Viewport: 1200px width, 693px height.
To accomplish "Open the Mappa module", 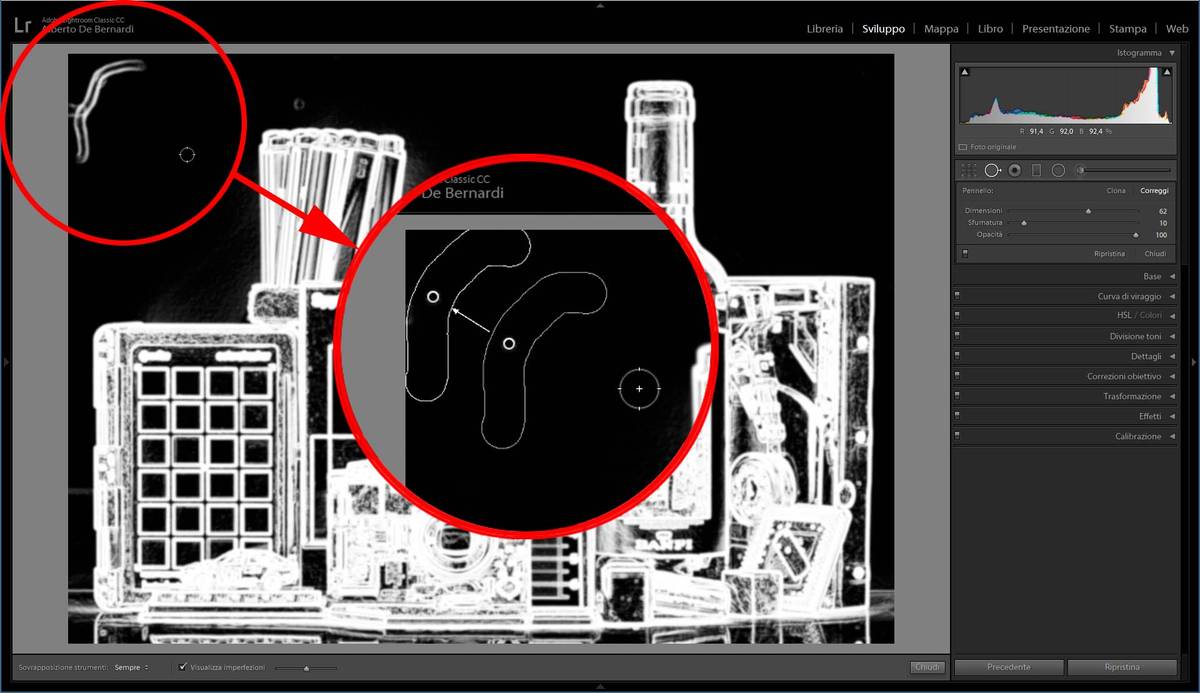I will [941, 29].
